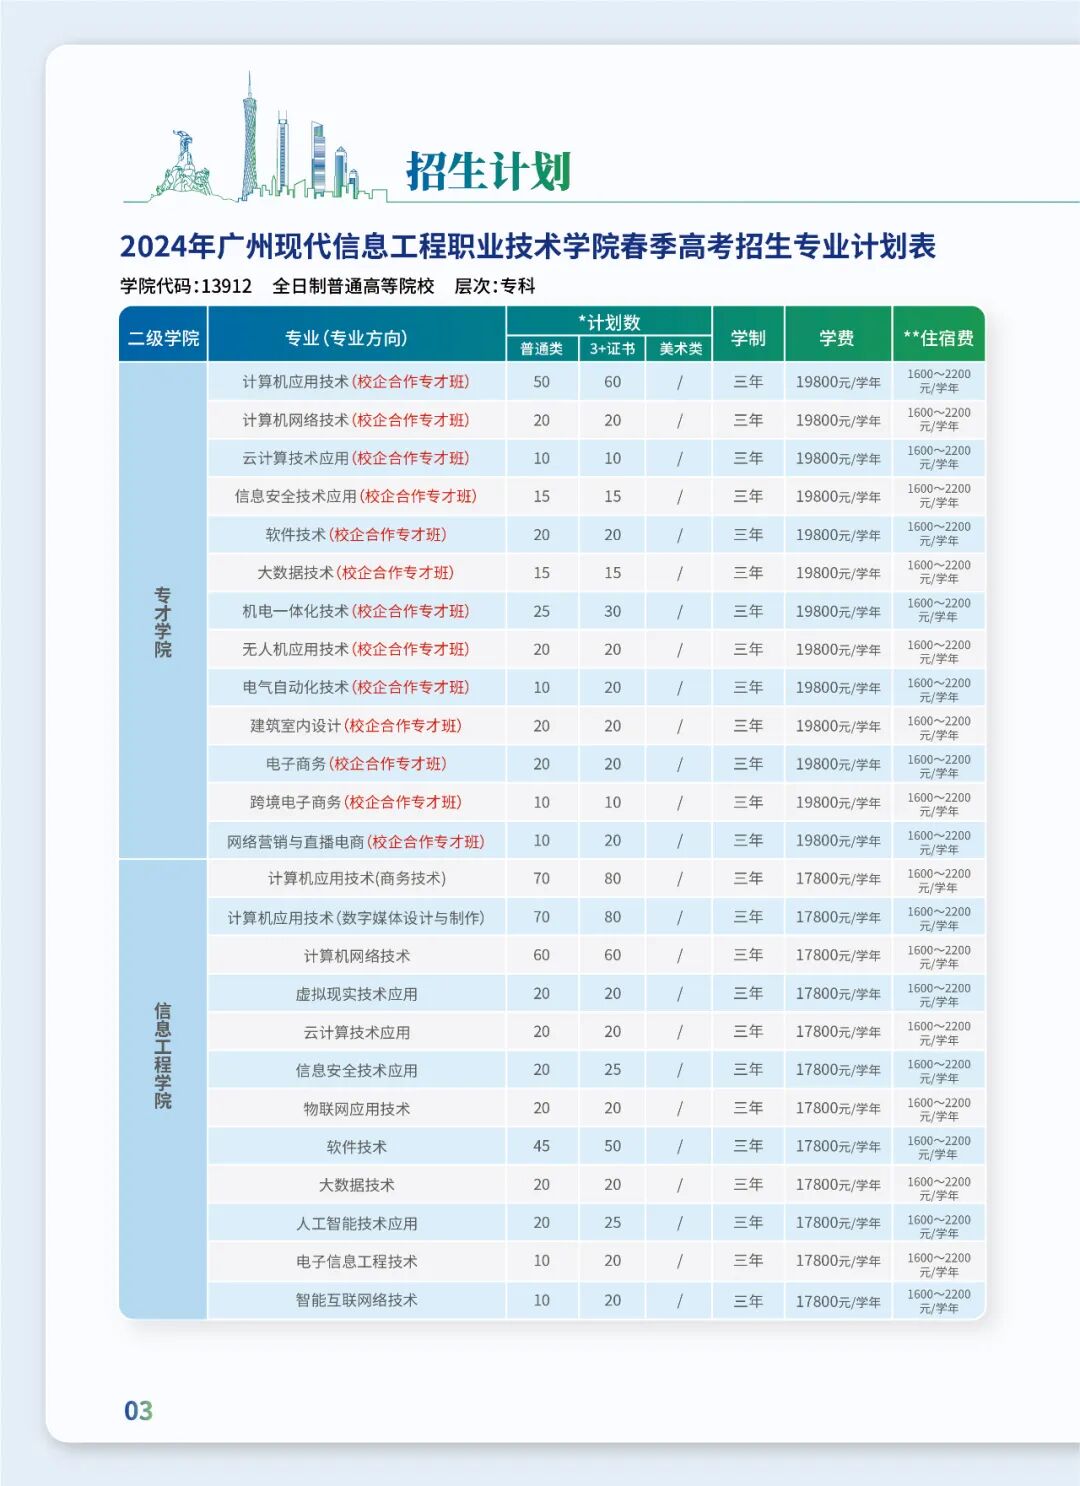Click the 学费 column header
The image size is (1080, 1486).
838,339
